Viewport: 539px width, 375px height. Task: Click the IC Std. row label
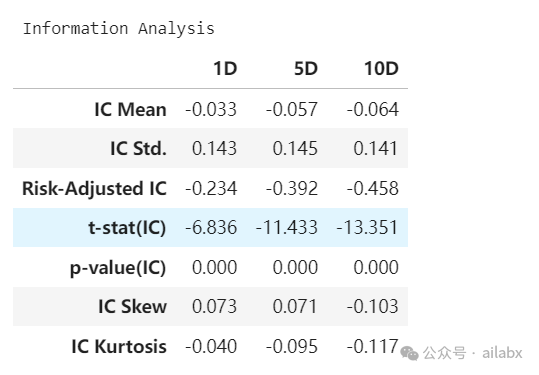[139, 148]
